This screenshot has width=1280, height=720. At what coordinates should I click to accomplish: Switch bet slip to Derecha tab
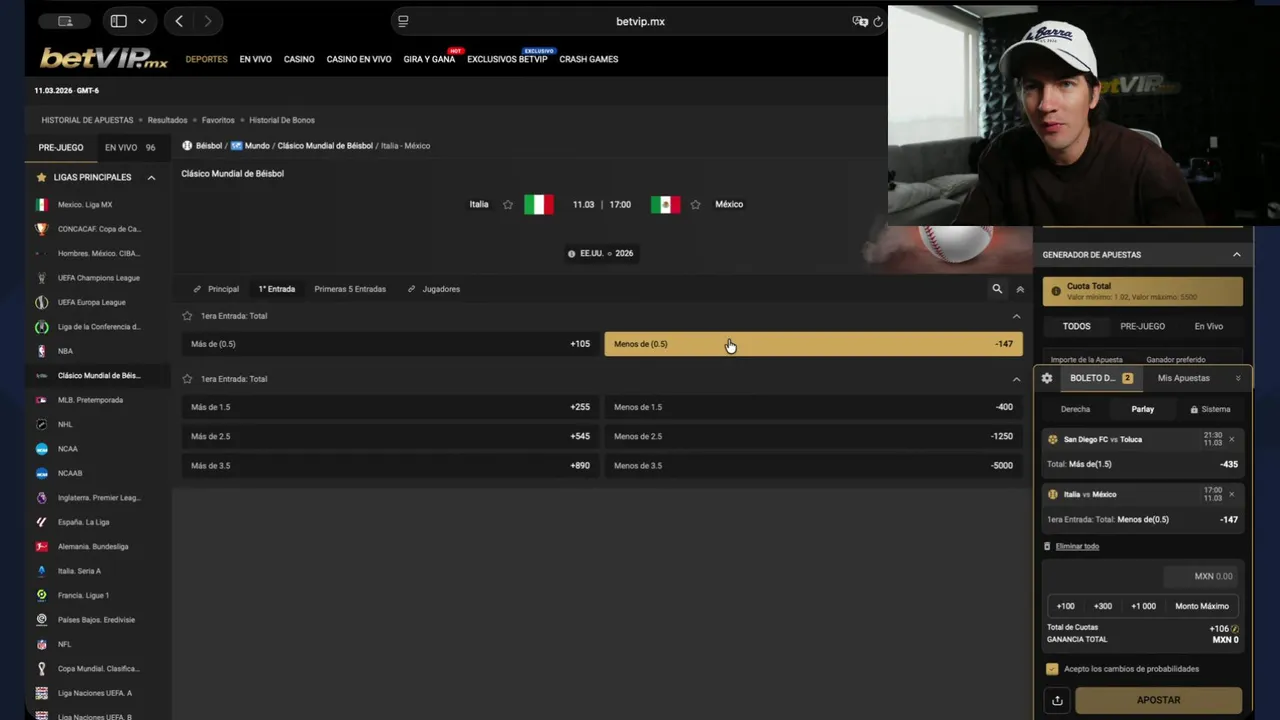click(1075, 409)
